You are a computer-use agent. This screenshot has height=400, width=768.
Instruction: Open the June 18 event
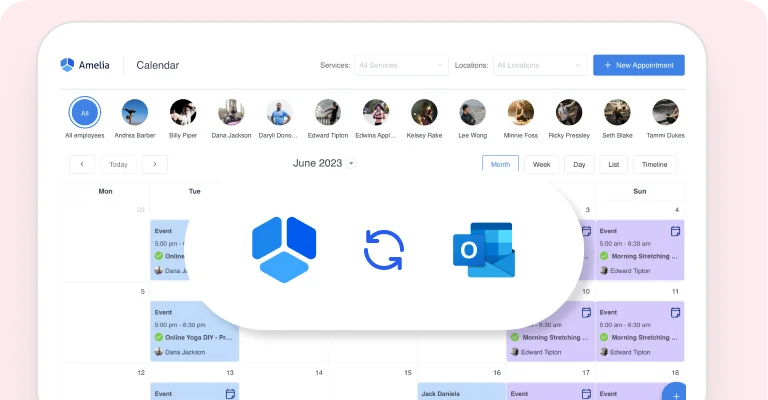pos(640,392)
